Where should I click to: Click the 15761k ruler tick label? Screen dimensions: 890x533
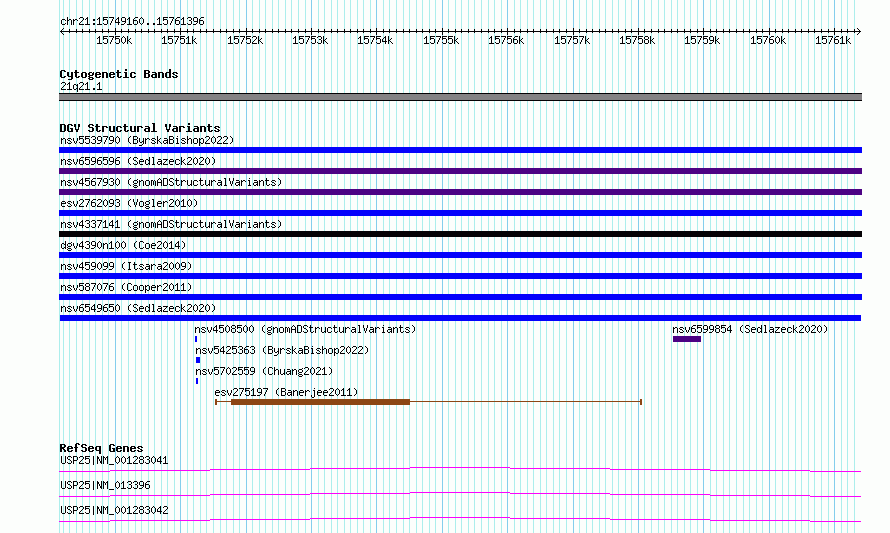click(x=833, y=40)
